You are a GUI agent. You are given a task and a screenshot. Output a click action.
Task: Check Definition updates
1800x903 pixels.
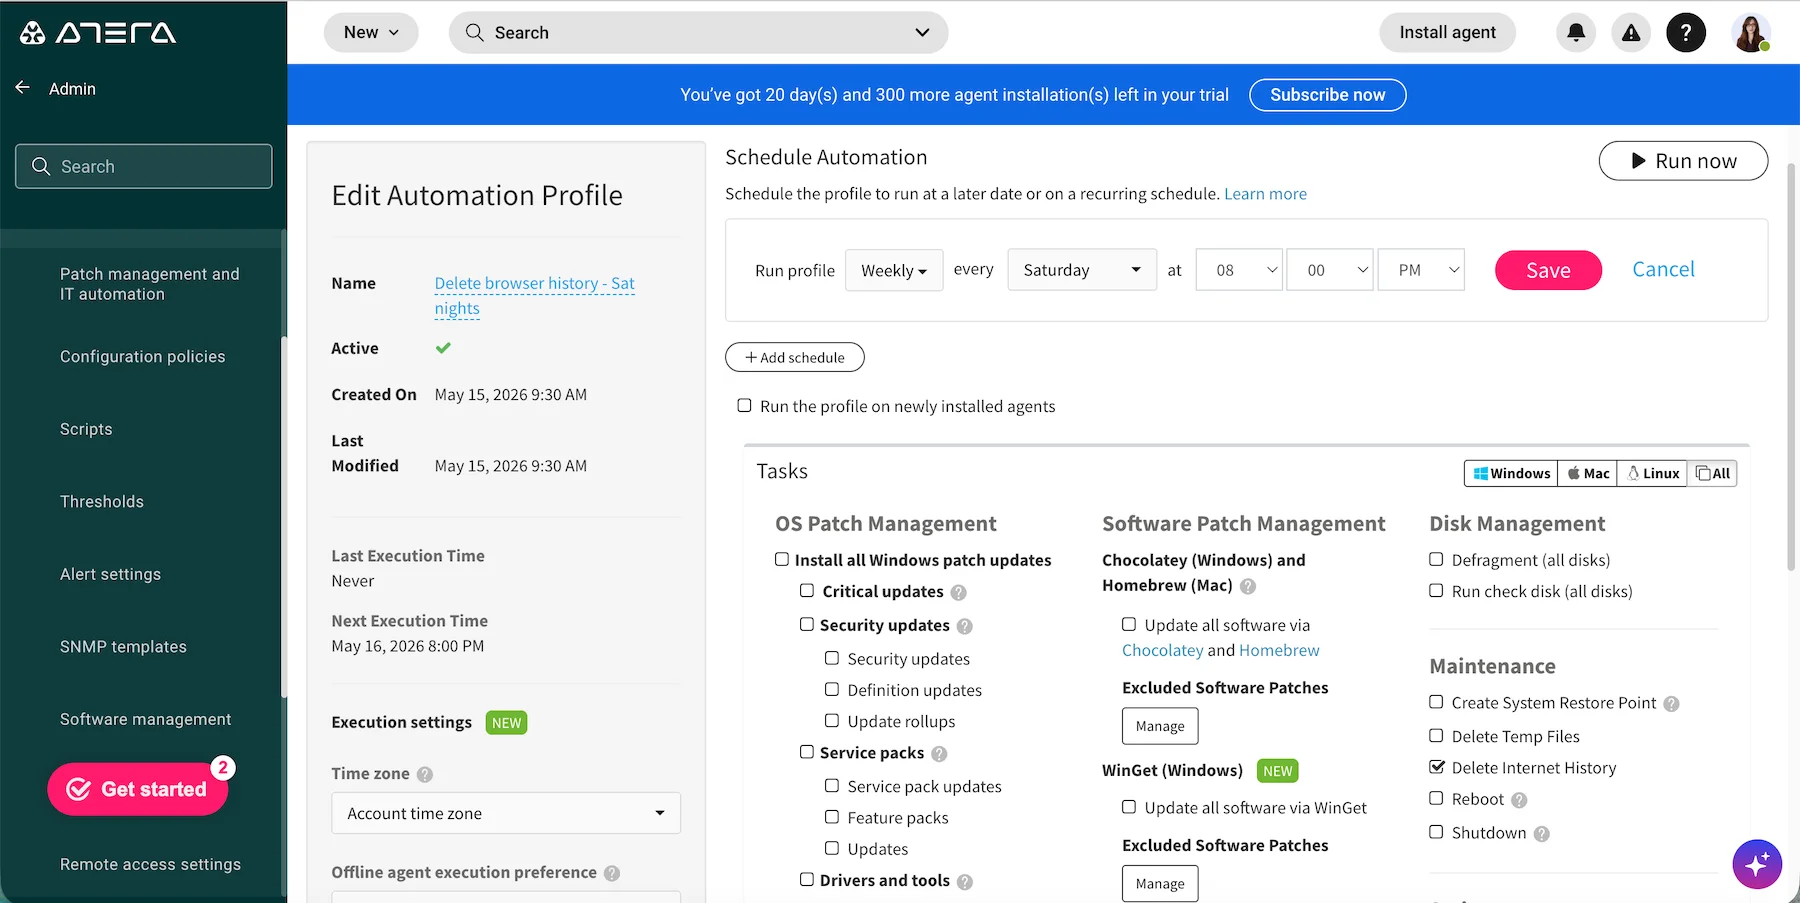click(x=832, y=689)
